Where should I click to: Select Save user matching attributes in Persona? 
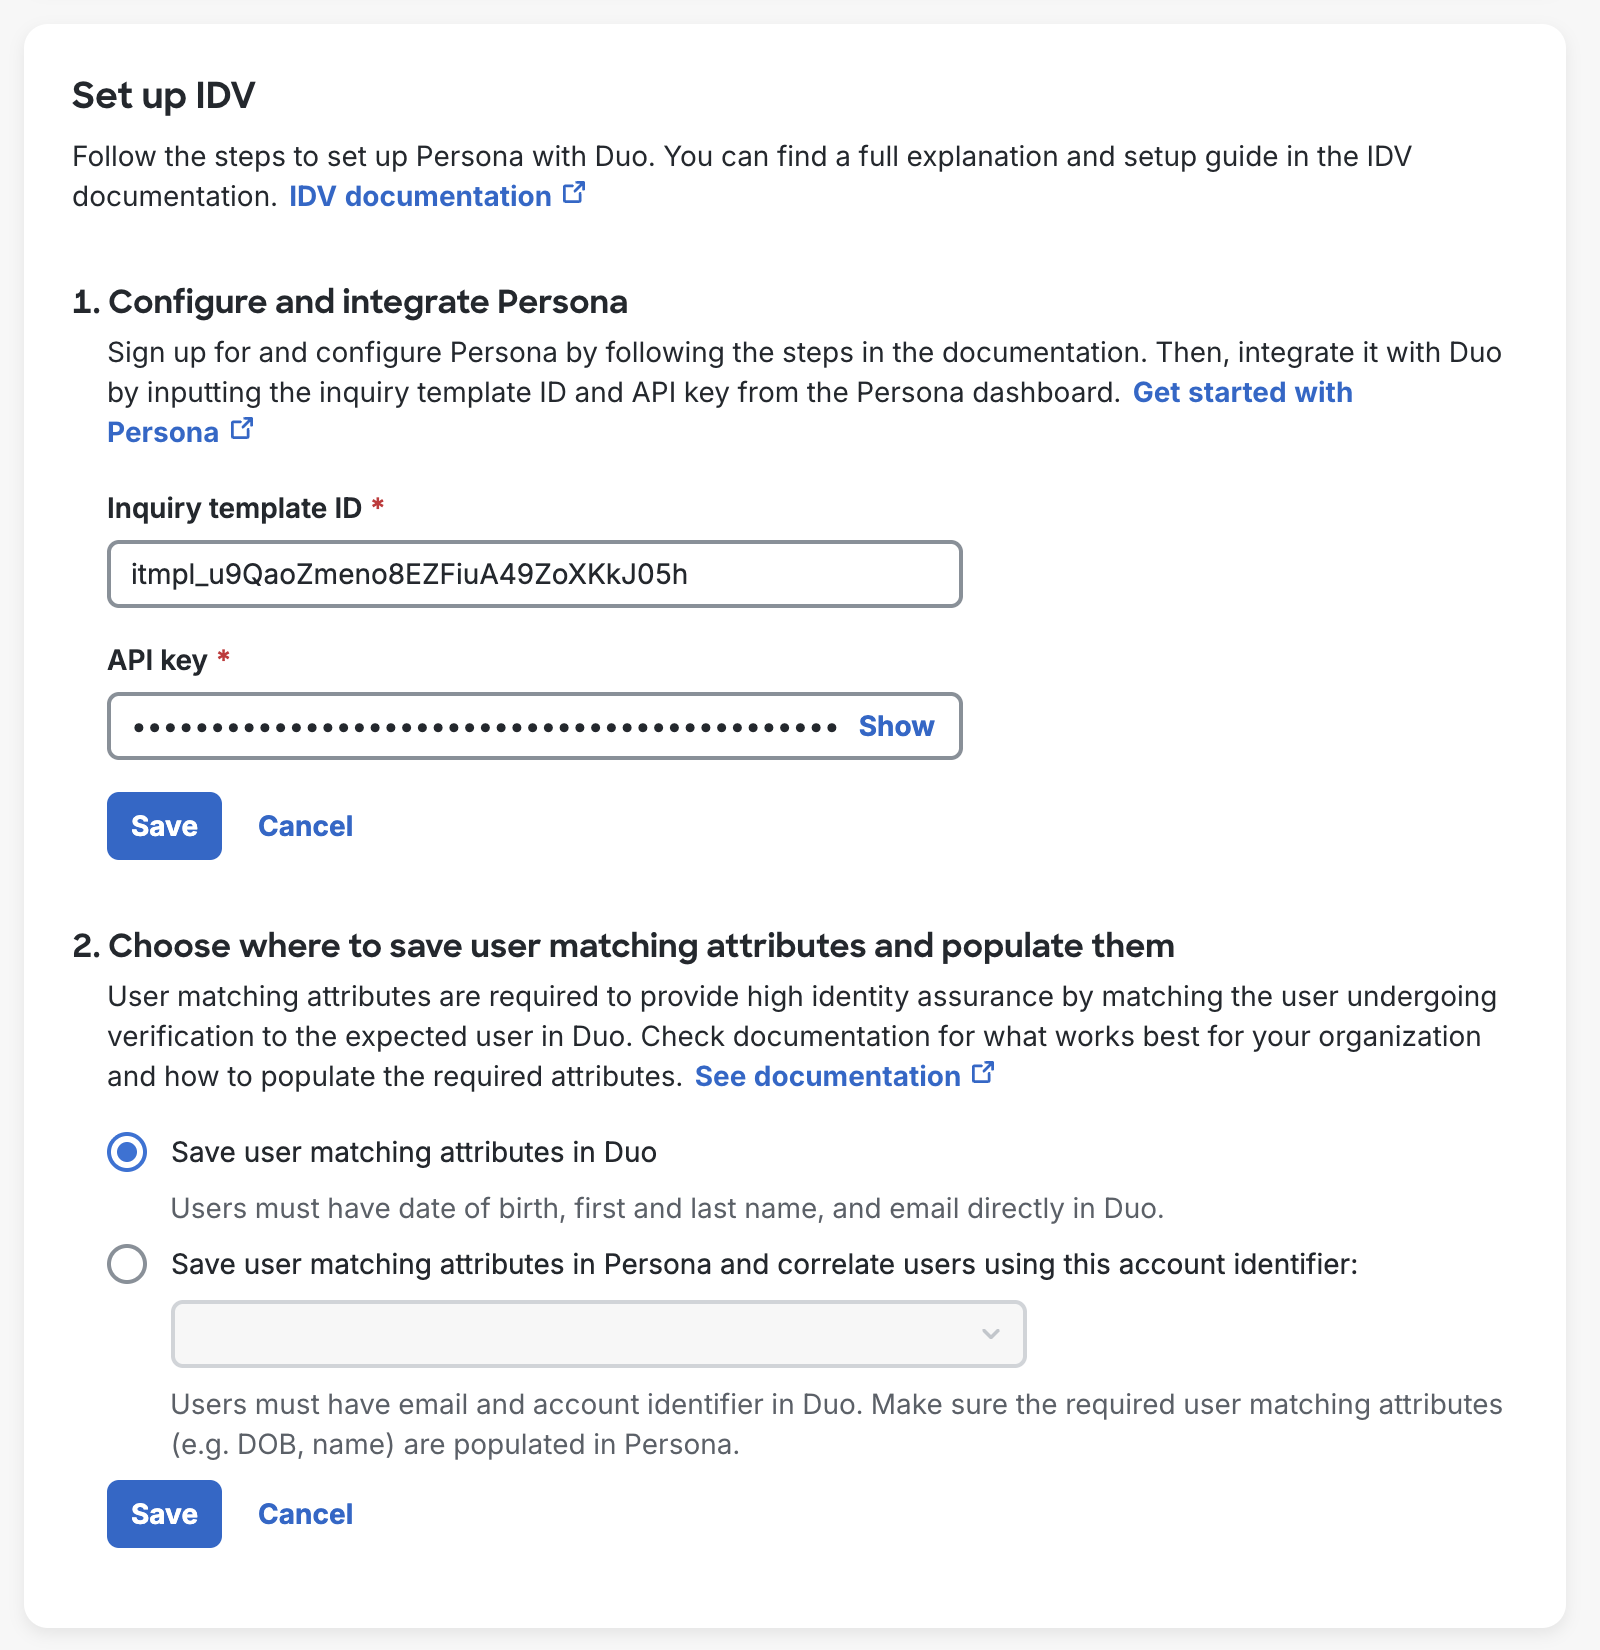(127, 1264)
